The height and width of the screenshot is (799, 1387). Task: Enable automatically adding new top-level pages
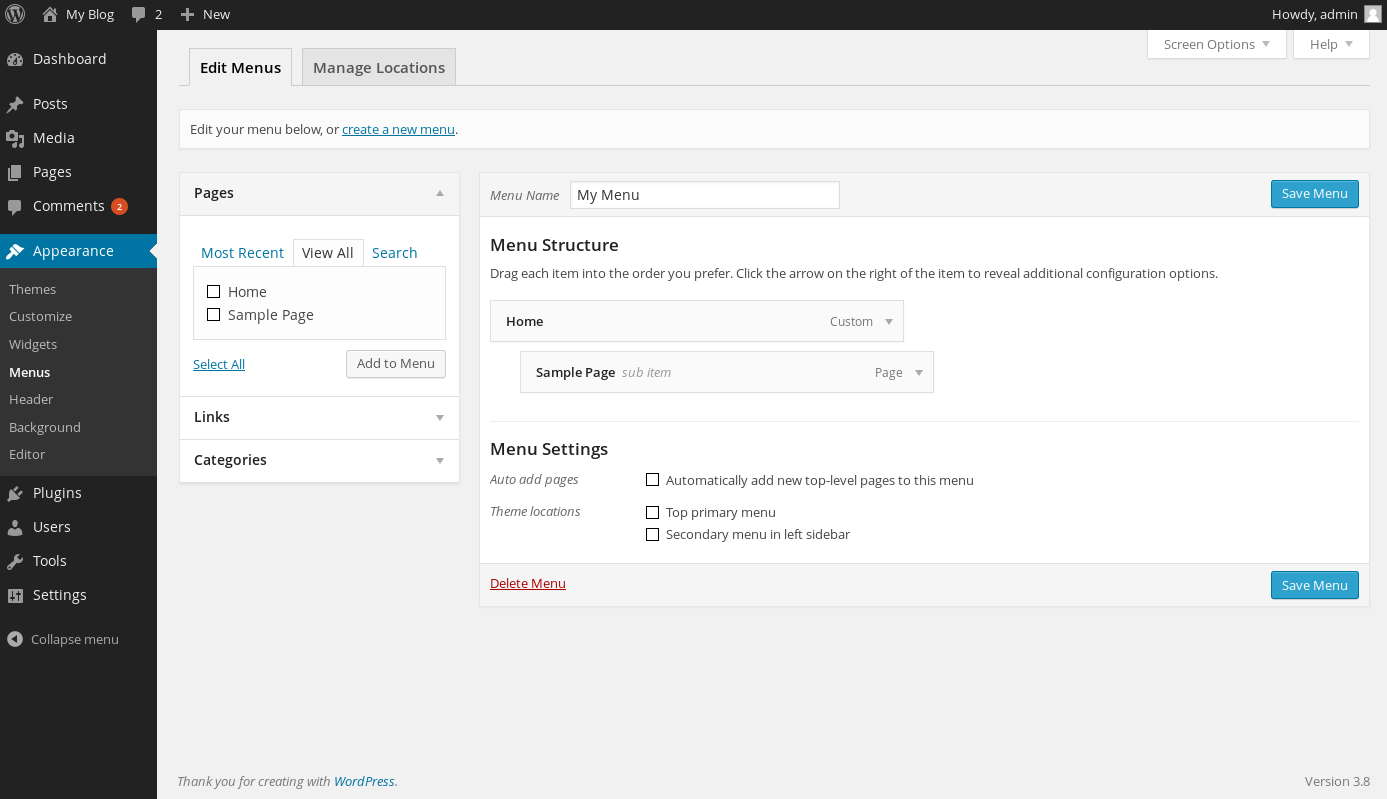pyautogui.click(x=653, y=480)
